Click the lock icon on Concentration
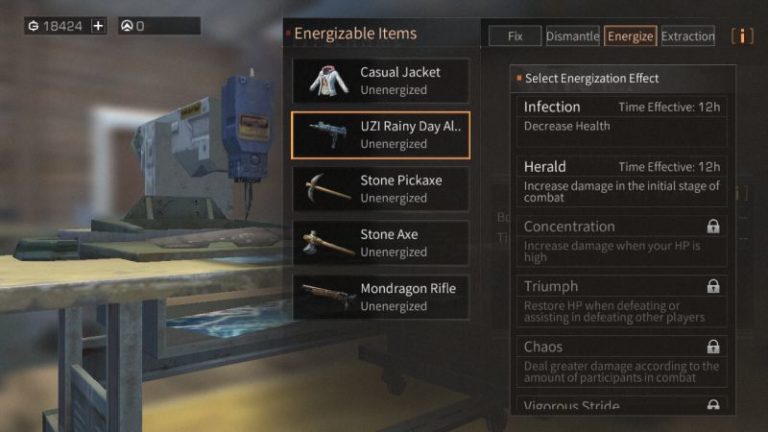The width and height of the screenshot is (768, 432). click(x=713, y=226)
